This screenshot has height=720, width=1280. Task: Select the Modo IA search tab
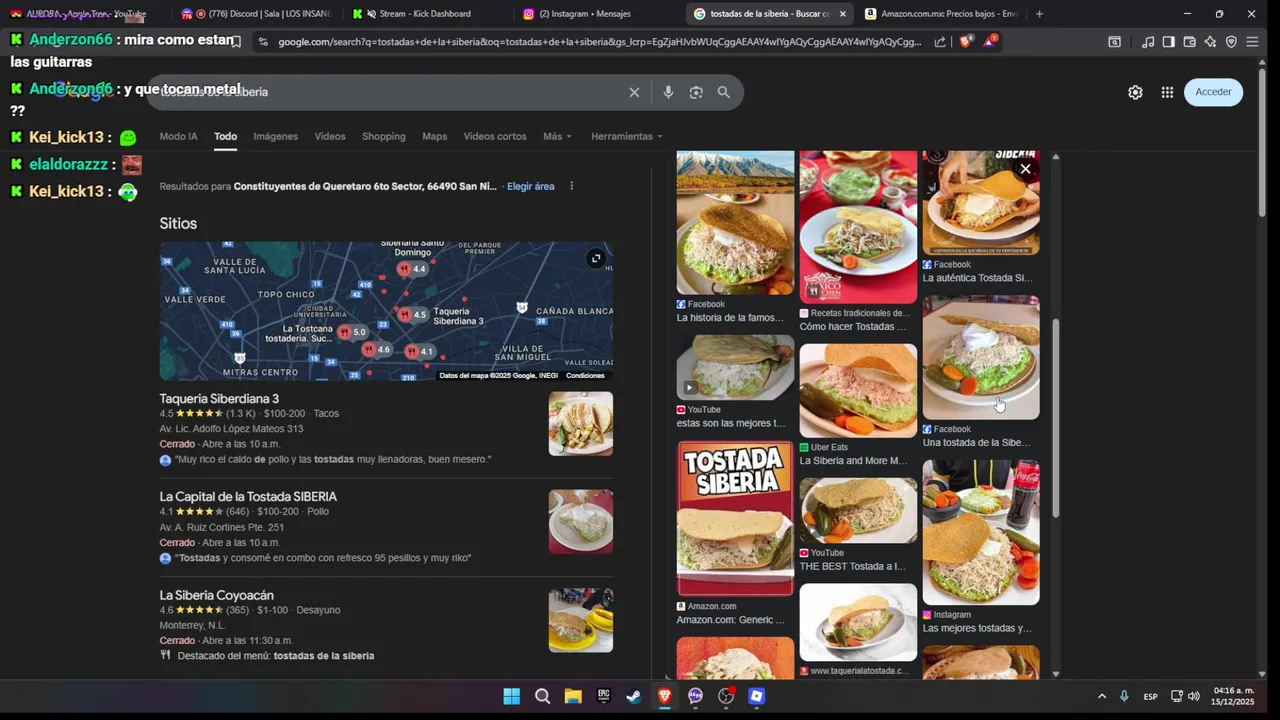[x=178, y=136]
